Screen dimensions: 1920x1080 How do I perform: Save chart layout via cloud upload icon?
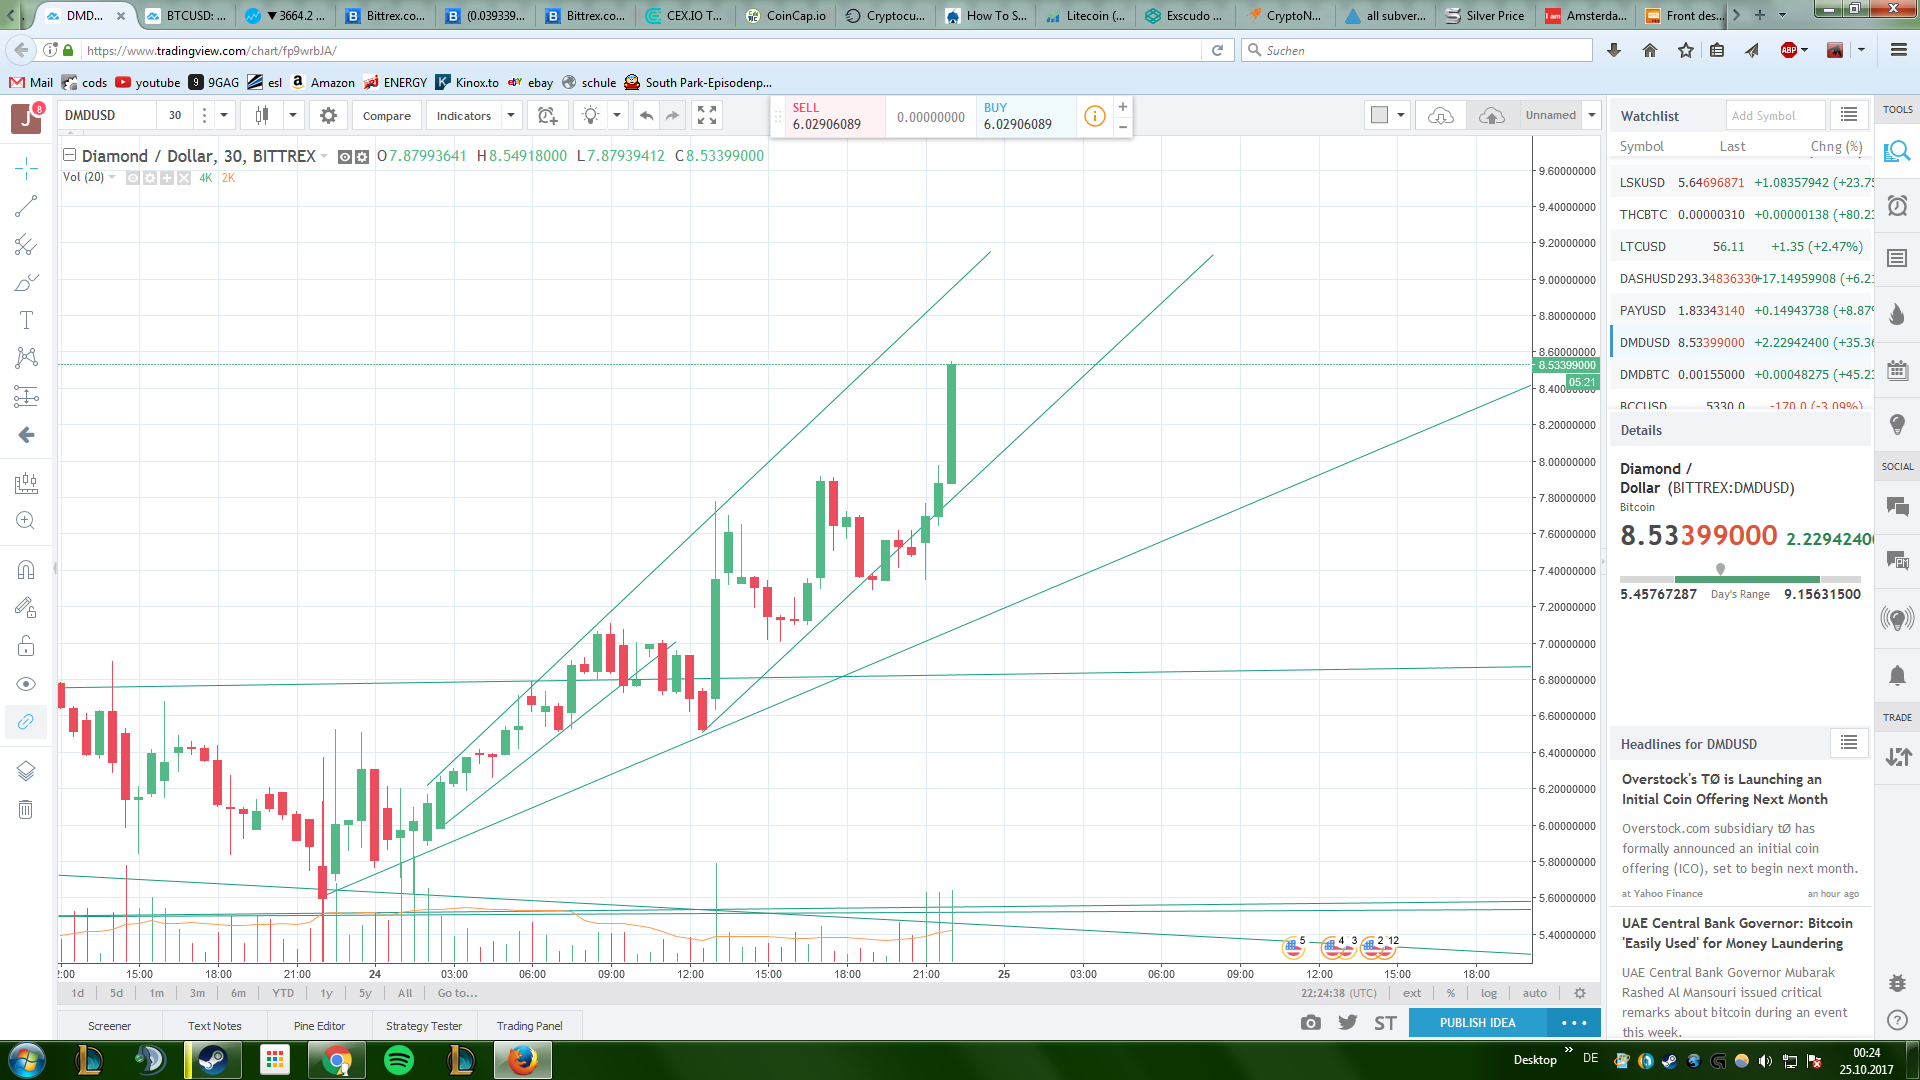coord(1491,116)
